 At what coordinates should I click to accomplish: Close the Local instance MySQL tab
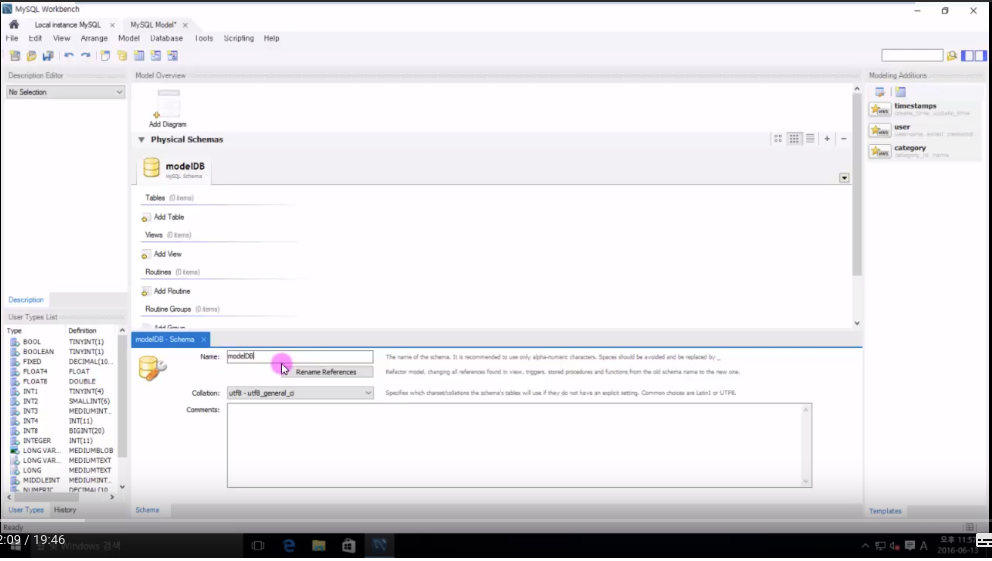coord(113,25)
